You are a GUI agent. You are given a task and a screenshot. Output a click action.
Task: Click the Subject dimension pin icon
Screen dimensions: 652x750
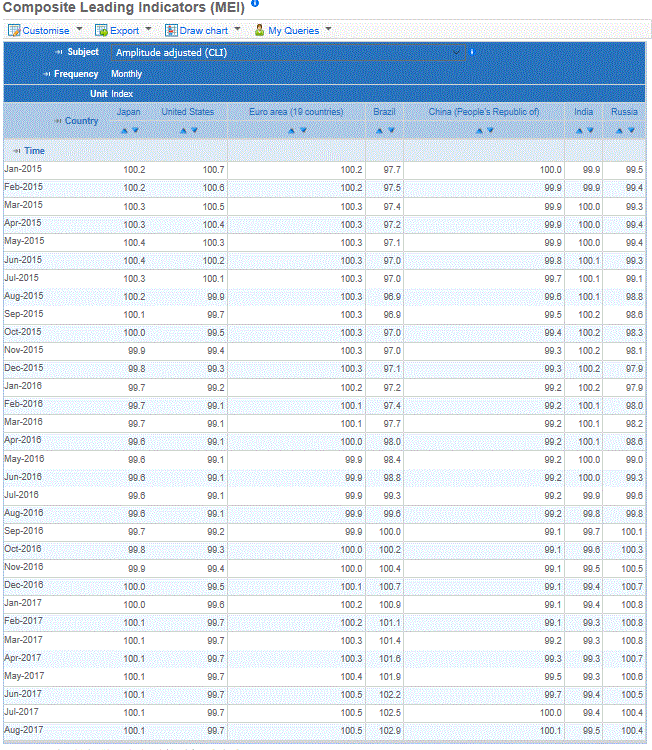pos(58,52)
